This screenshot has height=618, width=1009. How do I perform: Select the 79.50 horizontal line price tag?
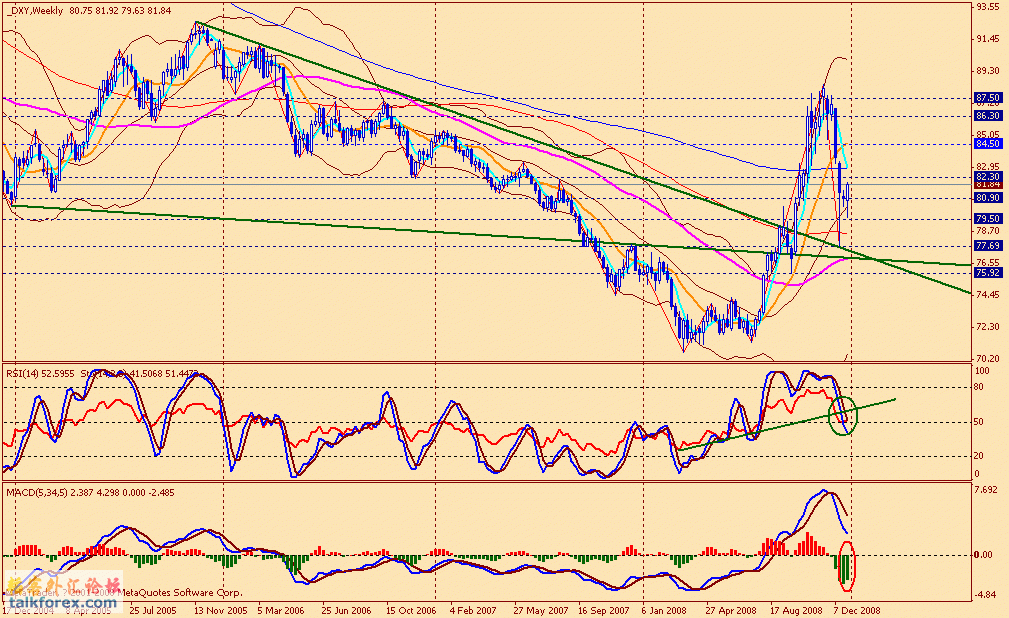click(988, 219)
